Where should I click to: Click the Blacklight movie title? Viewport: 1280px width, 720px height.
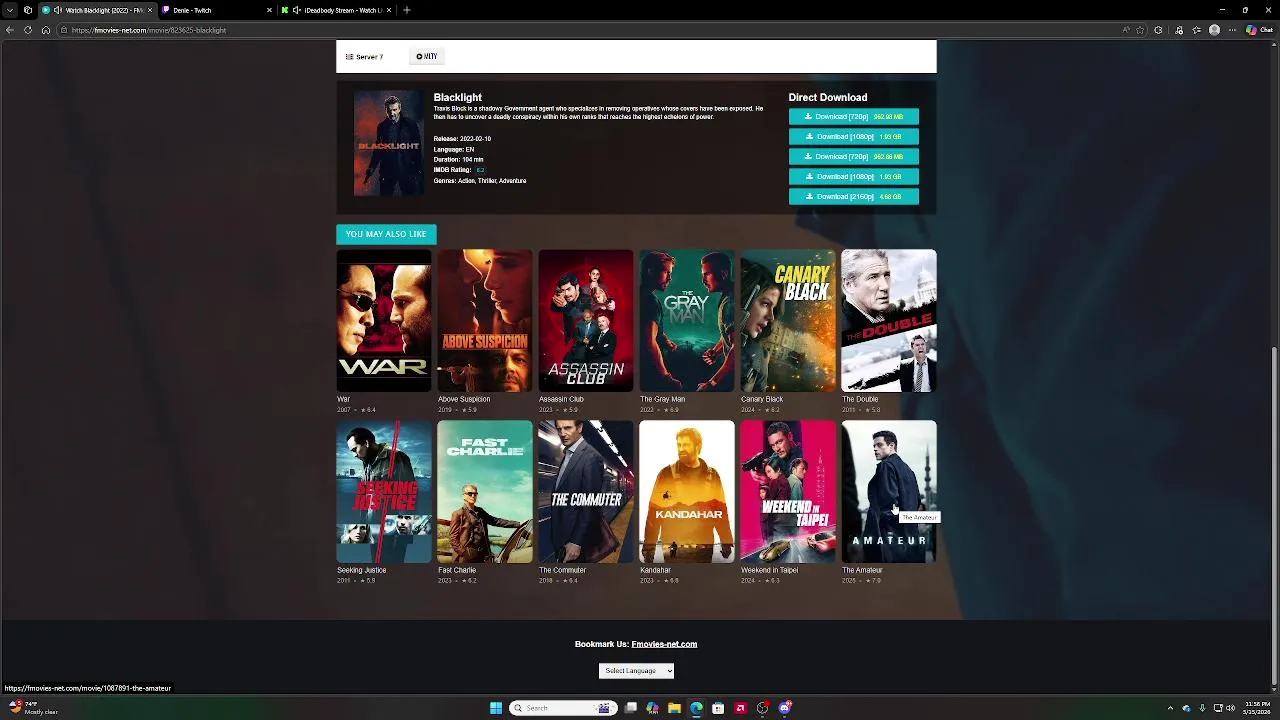coord(457,97)
